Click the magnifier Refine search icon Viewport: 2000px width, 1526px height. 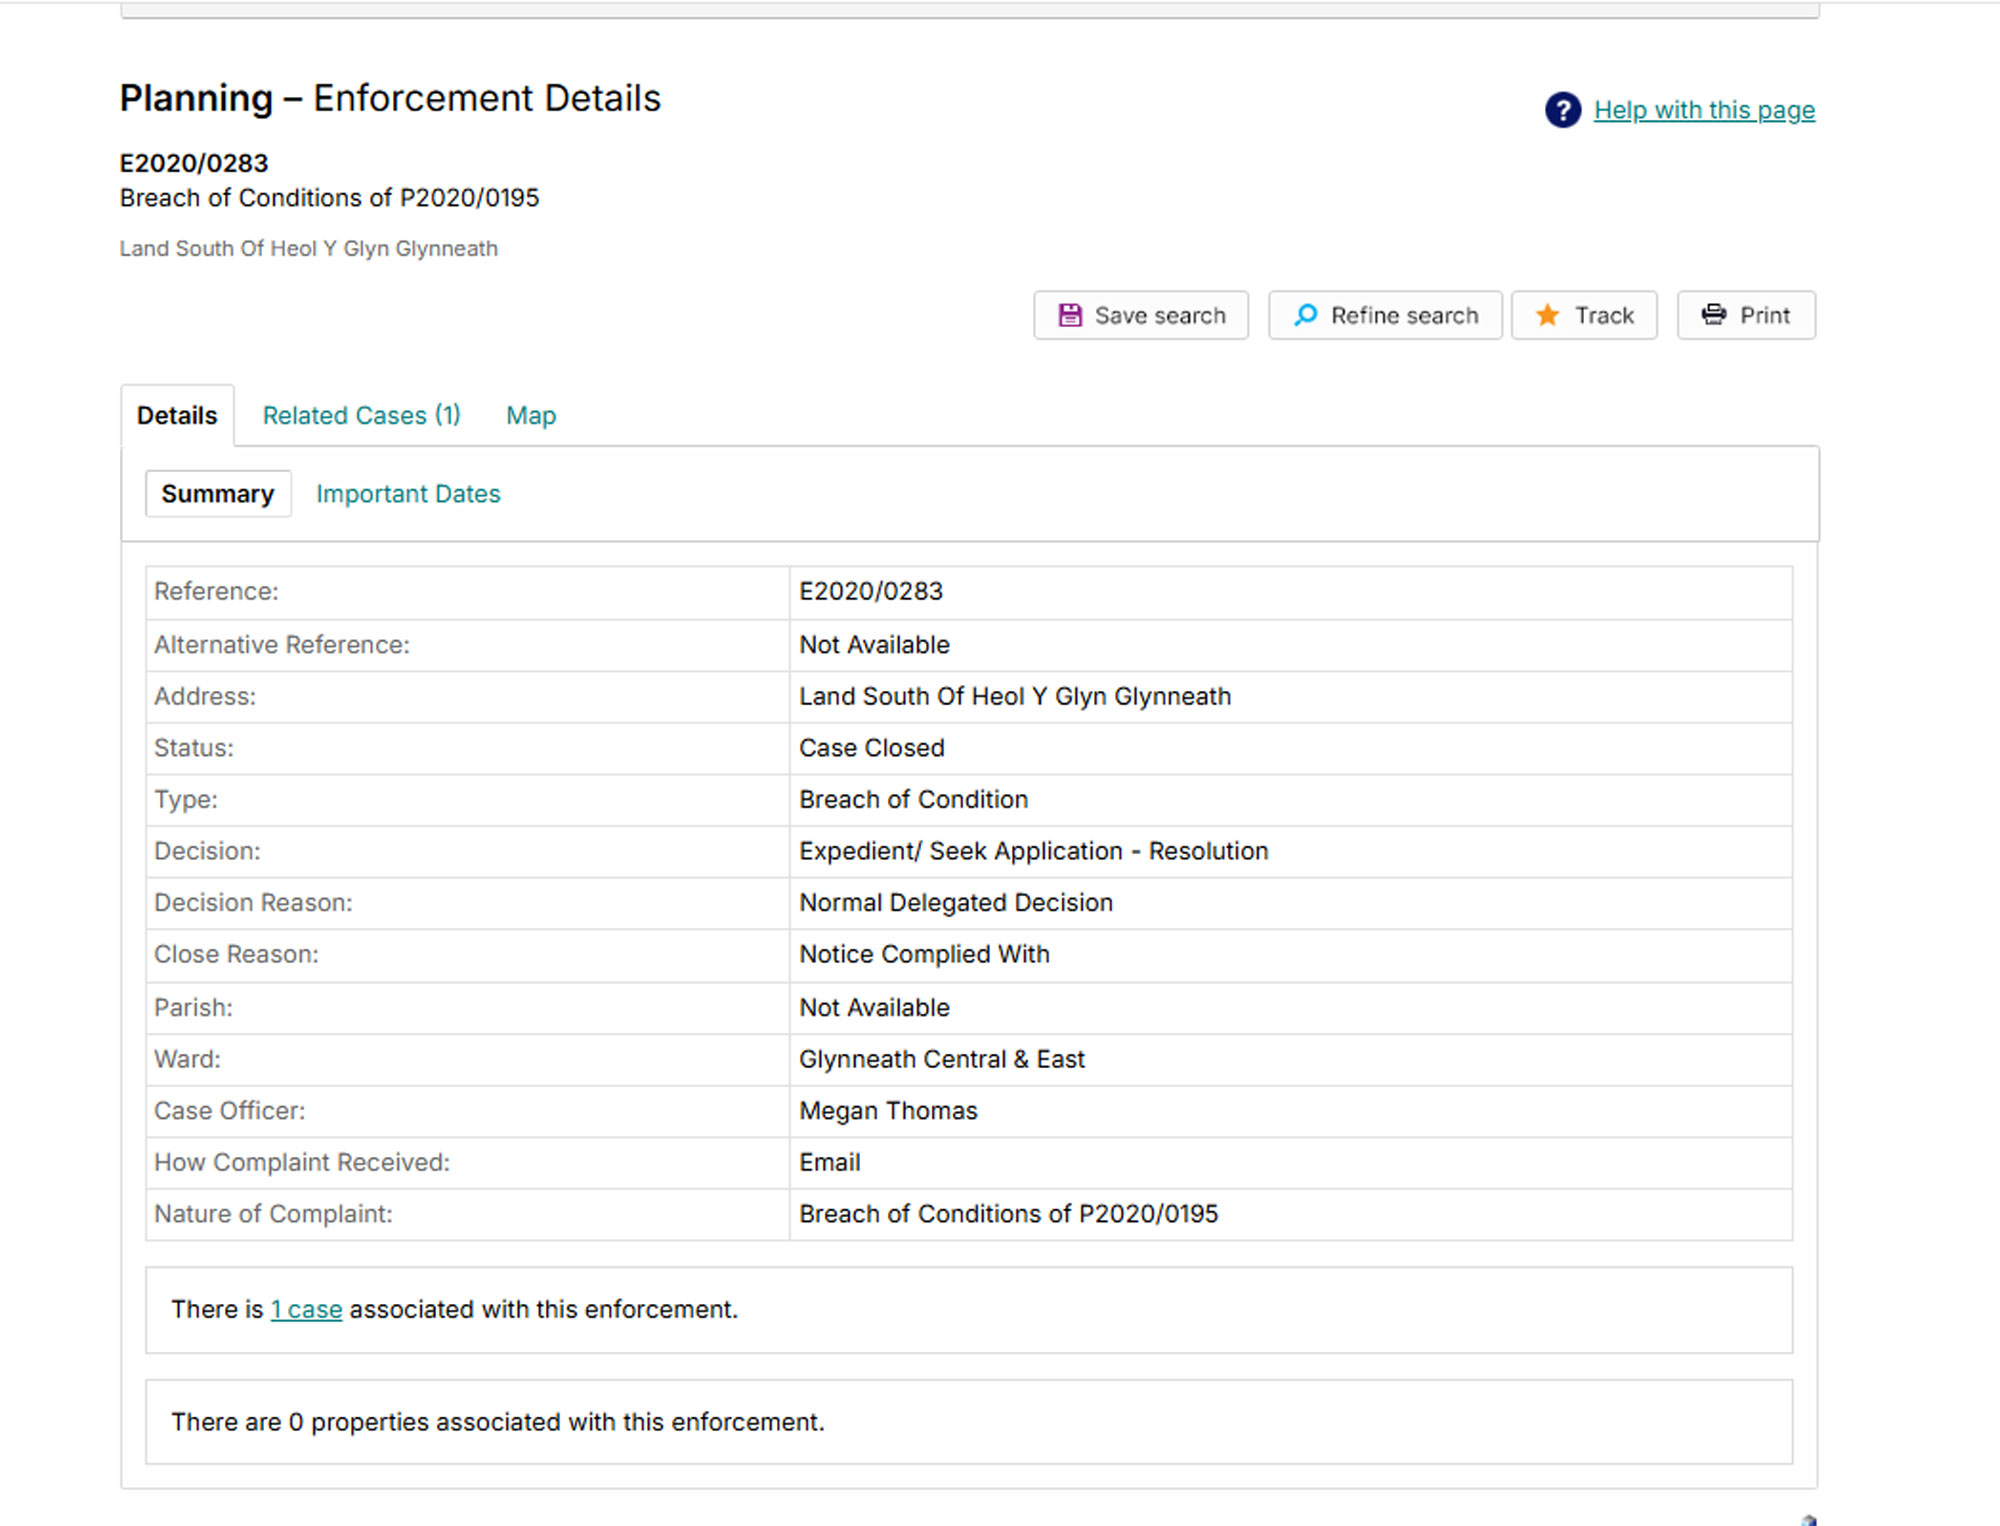click(1305, 315)
